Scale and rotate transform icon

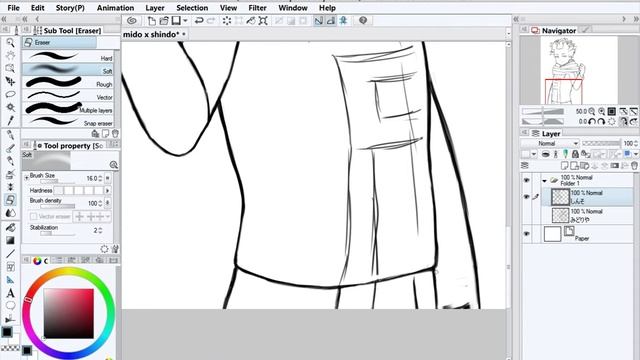click(263, 20)
